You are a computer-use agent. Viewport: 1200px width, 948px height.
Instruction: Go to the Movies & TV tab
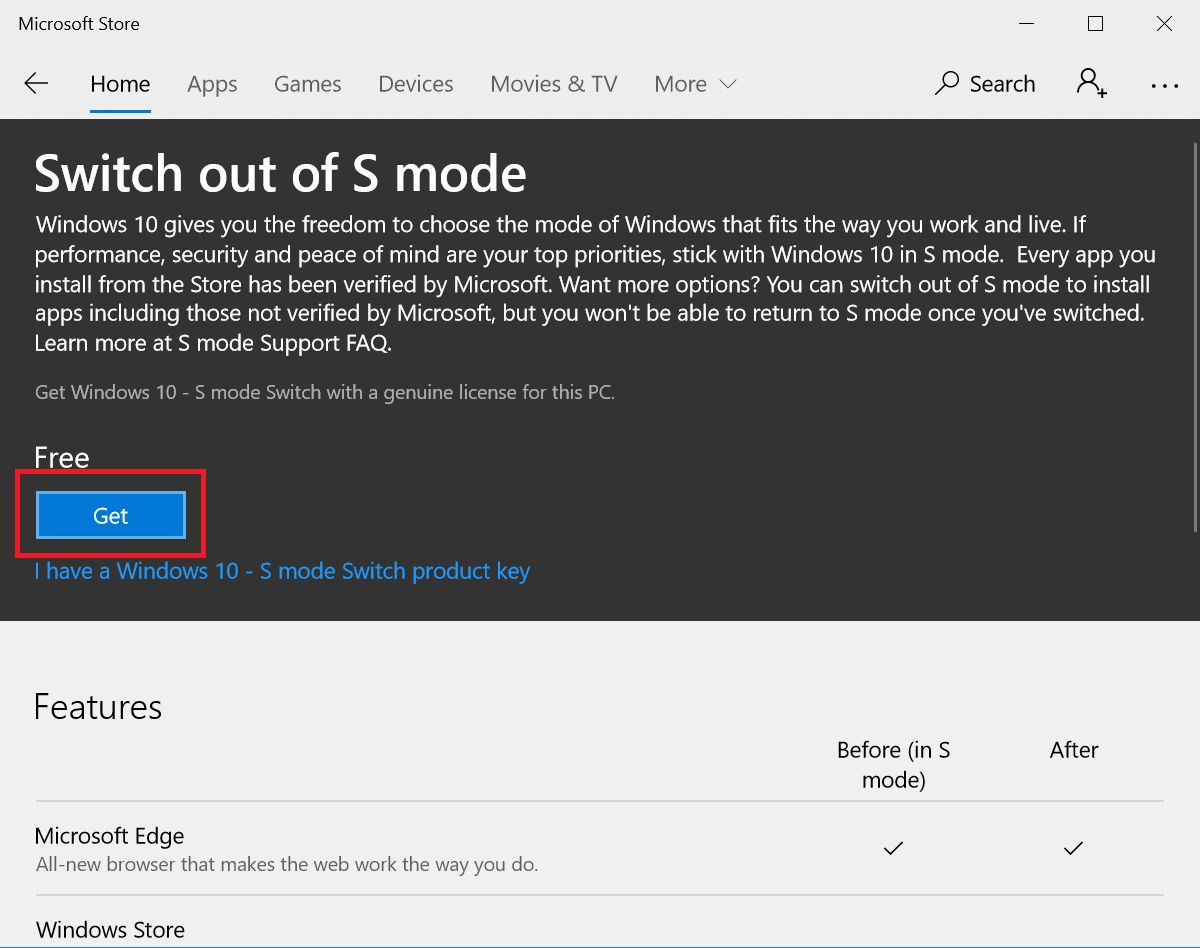(x=554, y=84)
